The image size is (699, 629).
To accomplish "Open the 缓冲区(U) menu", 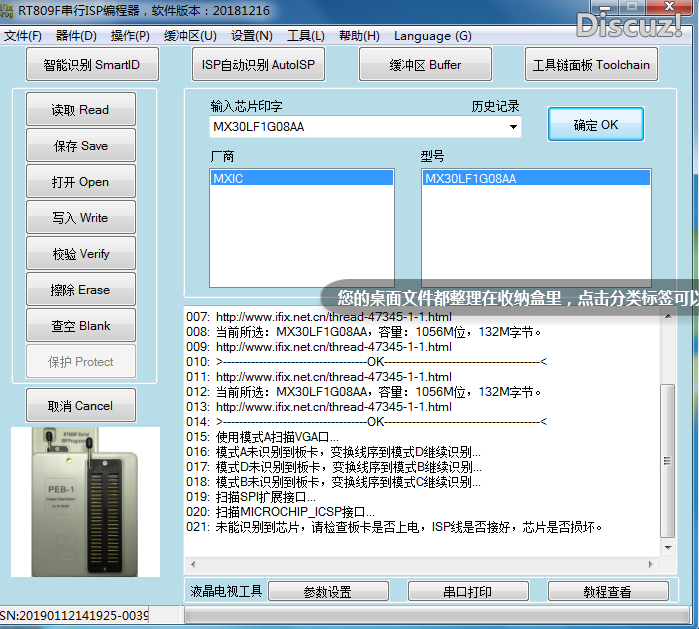I will pyautogui.click(x=190, y=36).
